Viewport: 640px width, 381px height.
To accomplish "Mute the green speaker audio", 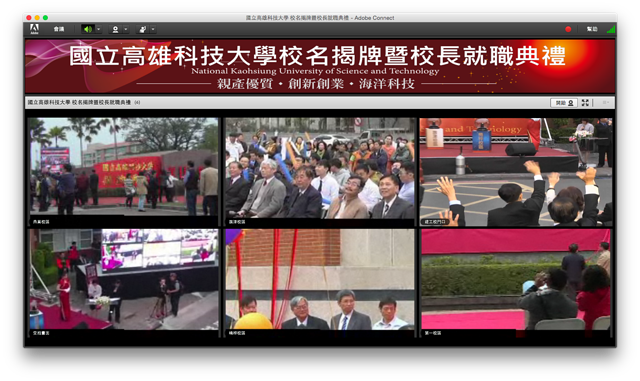I will (x=87, y=29).
